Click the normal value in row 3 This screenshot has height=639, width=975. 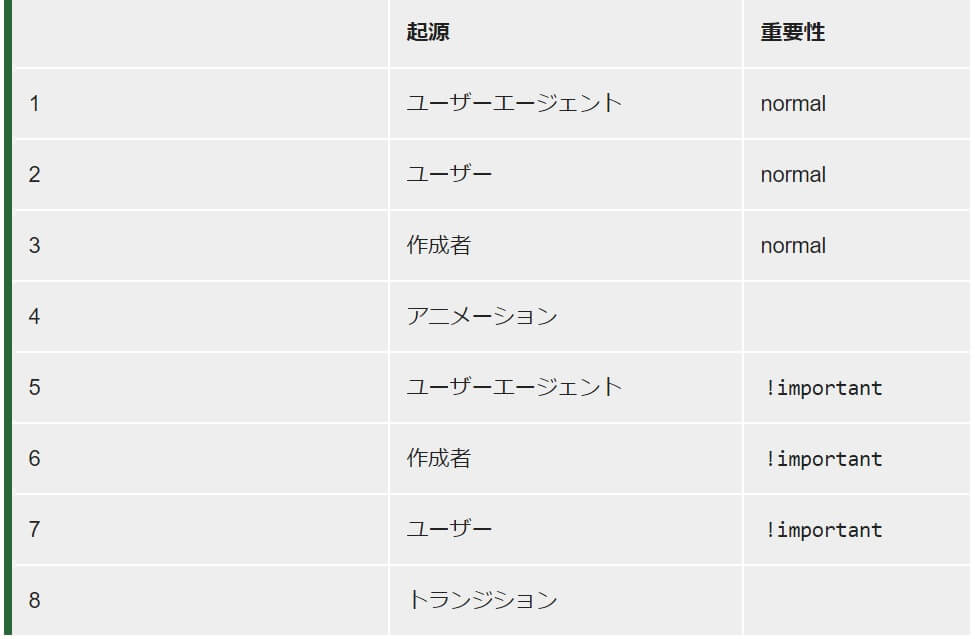pos(793,245)
